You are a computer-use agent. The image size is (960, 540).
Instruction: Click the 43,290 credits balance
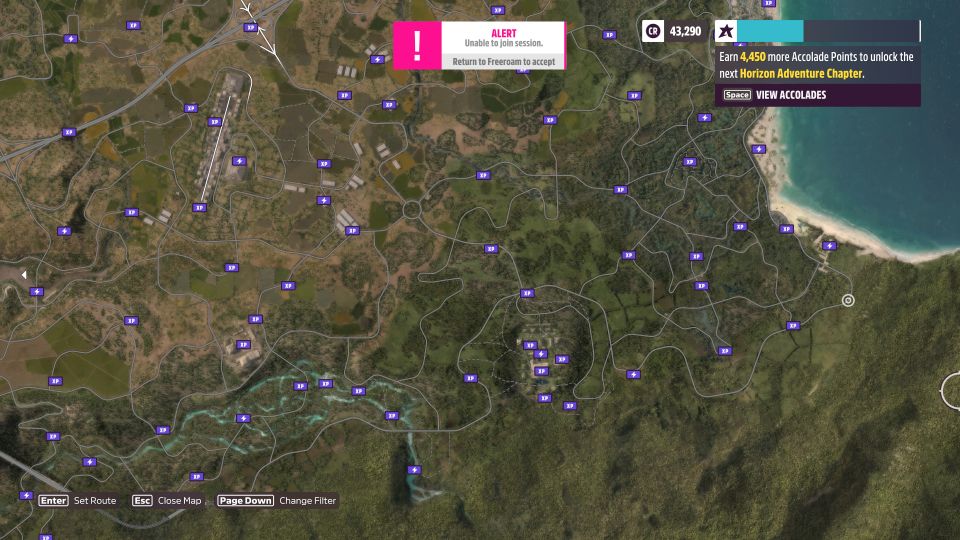[685, 31]
